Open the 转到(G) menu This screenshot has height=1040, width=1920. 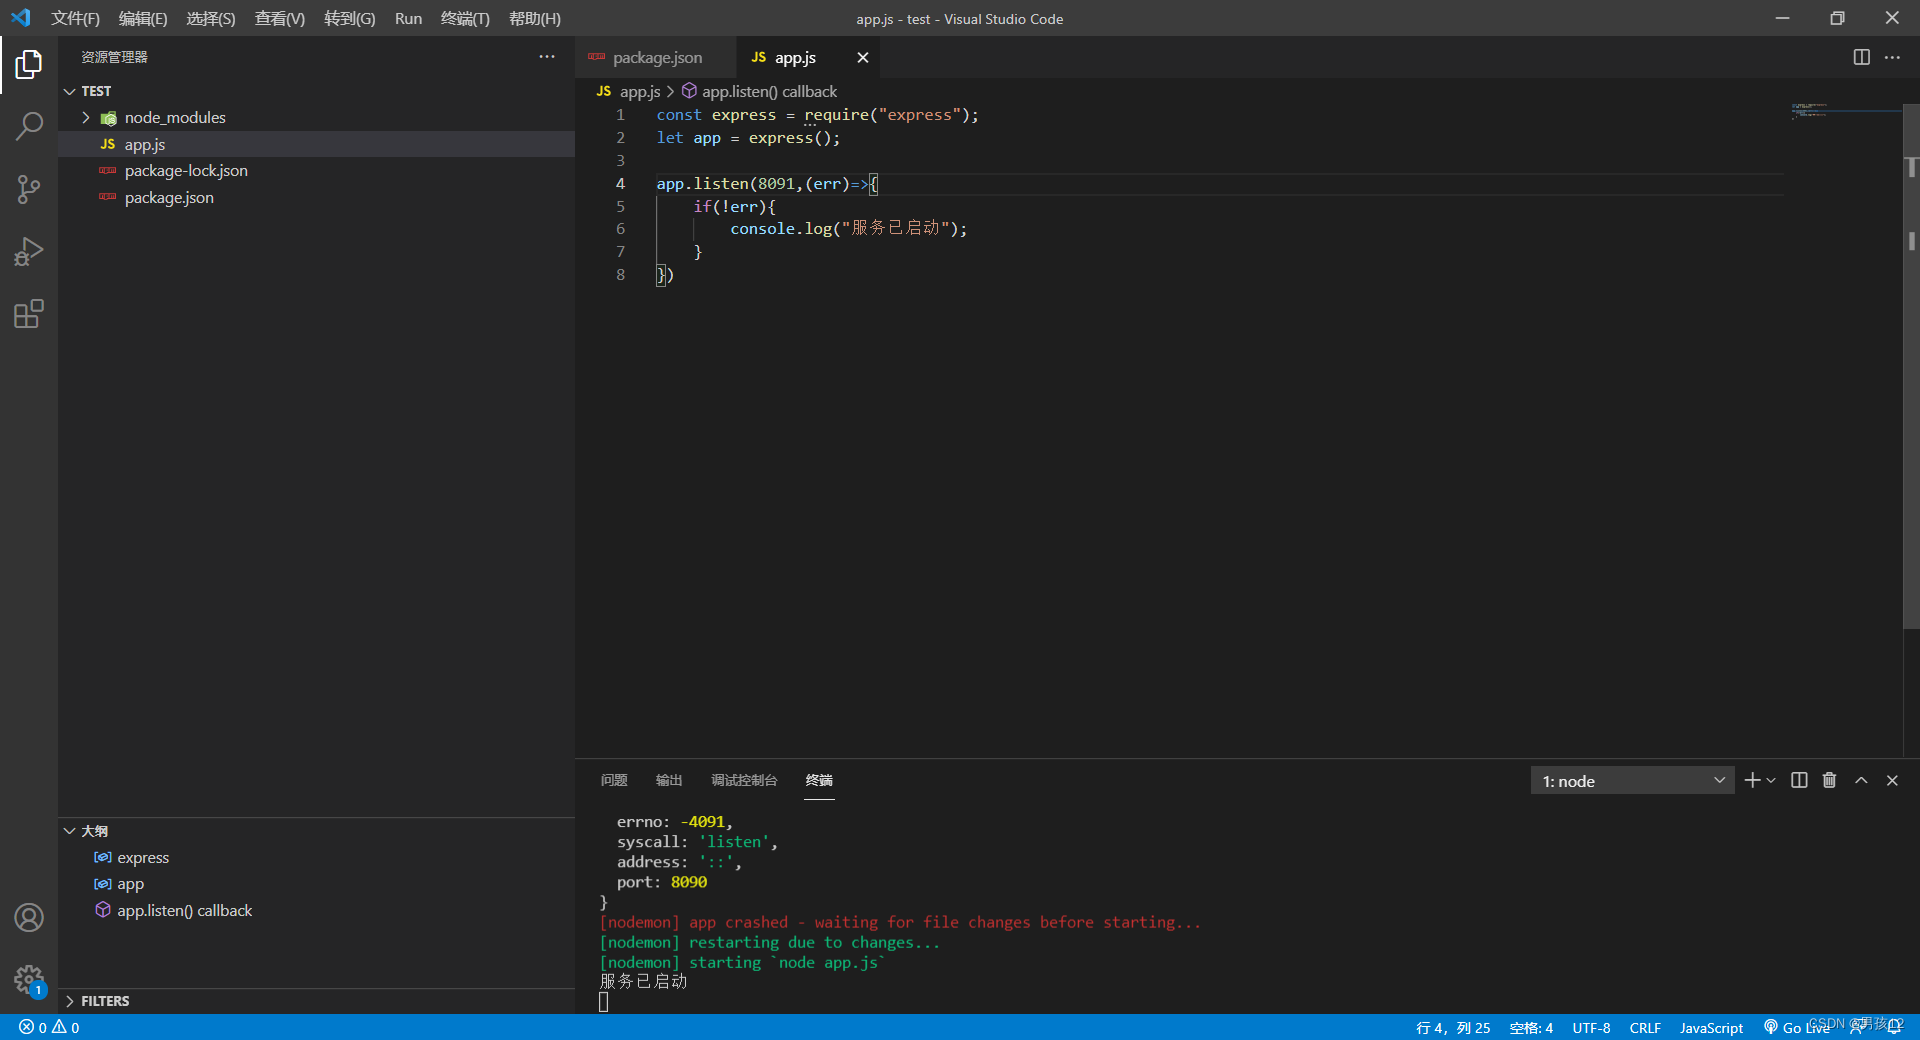[350, 19]
